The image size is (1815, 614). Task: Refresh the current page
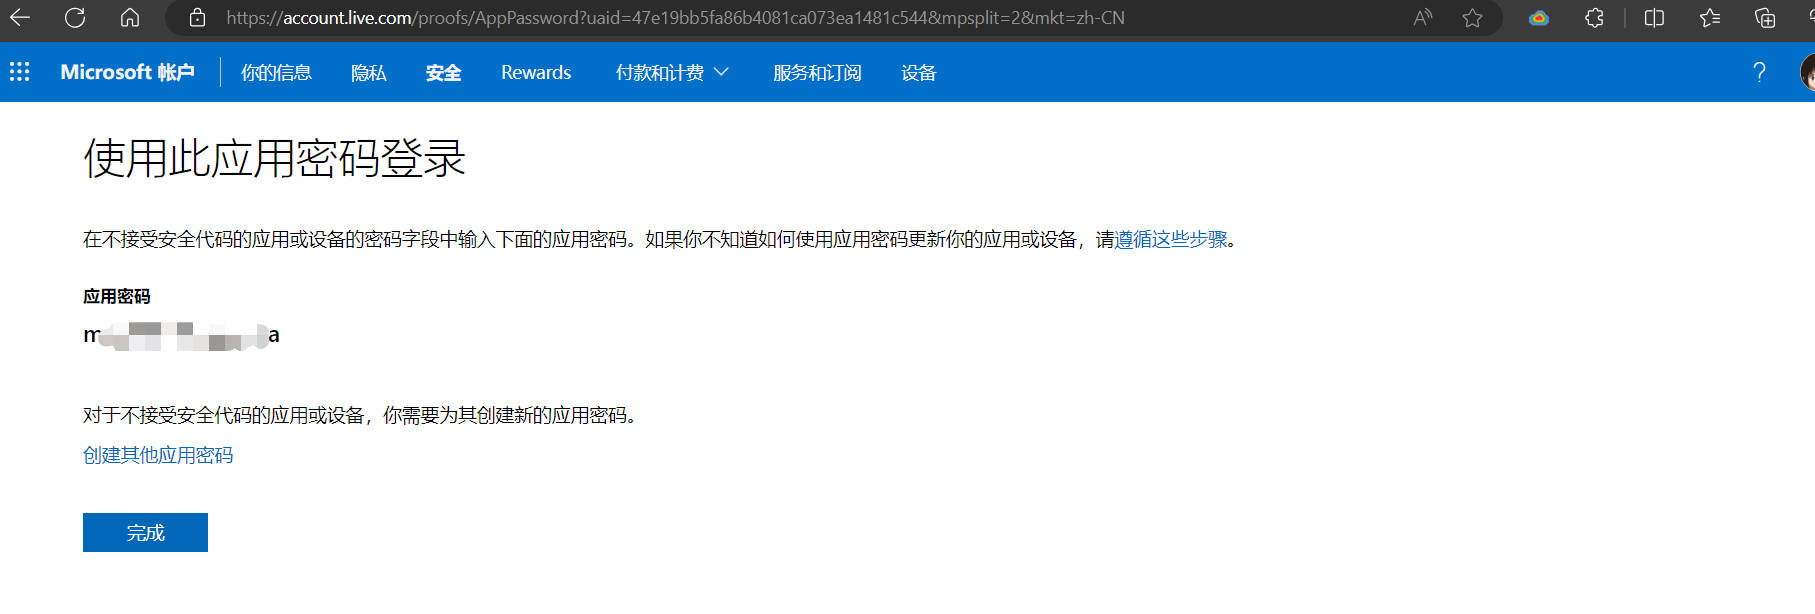75,18
